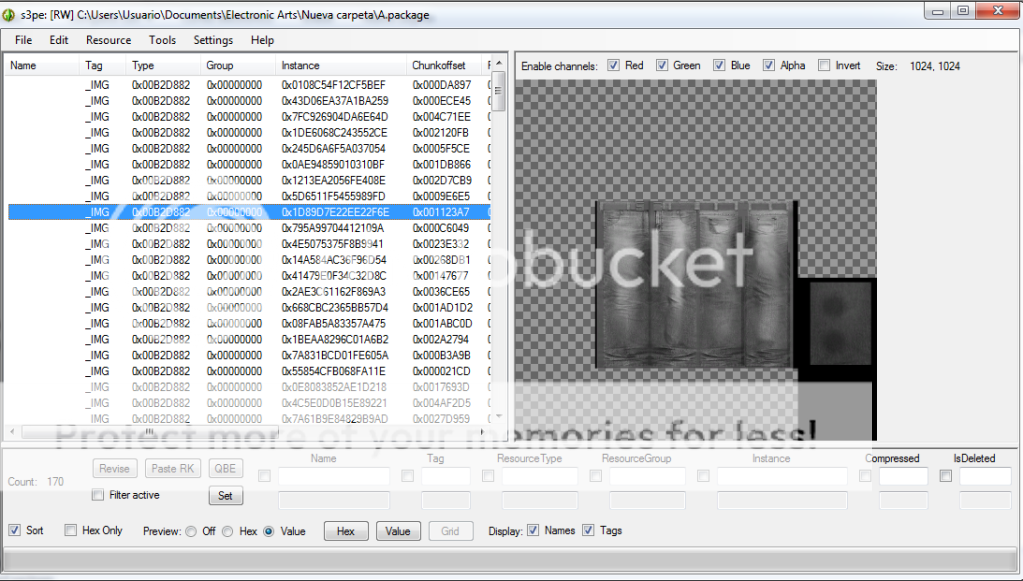The height and width of the screenshot is (581, 1023).
Task: Sort list by the Instance column header
Action: tap(300, 66)
